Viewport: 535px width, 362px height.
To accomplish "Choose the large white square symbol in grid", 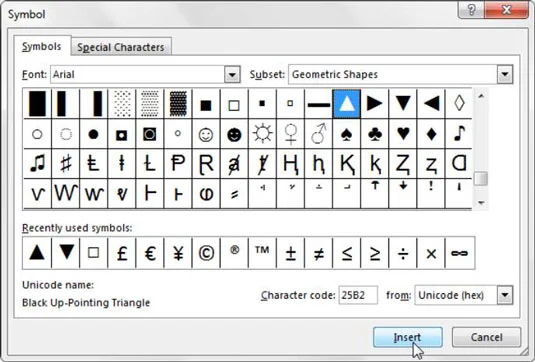I will pyautogui.click(x=234, y=104).
